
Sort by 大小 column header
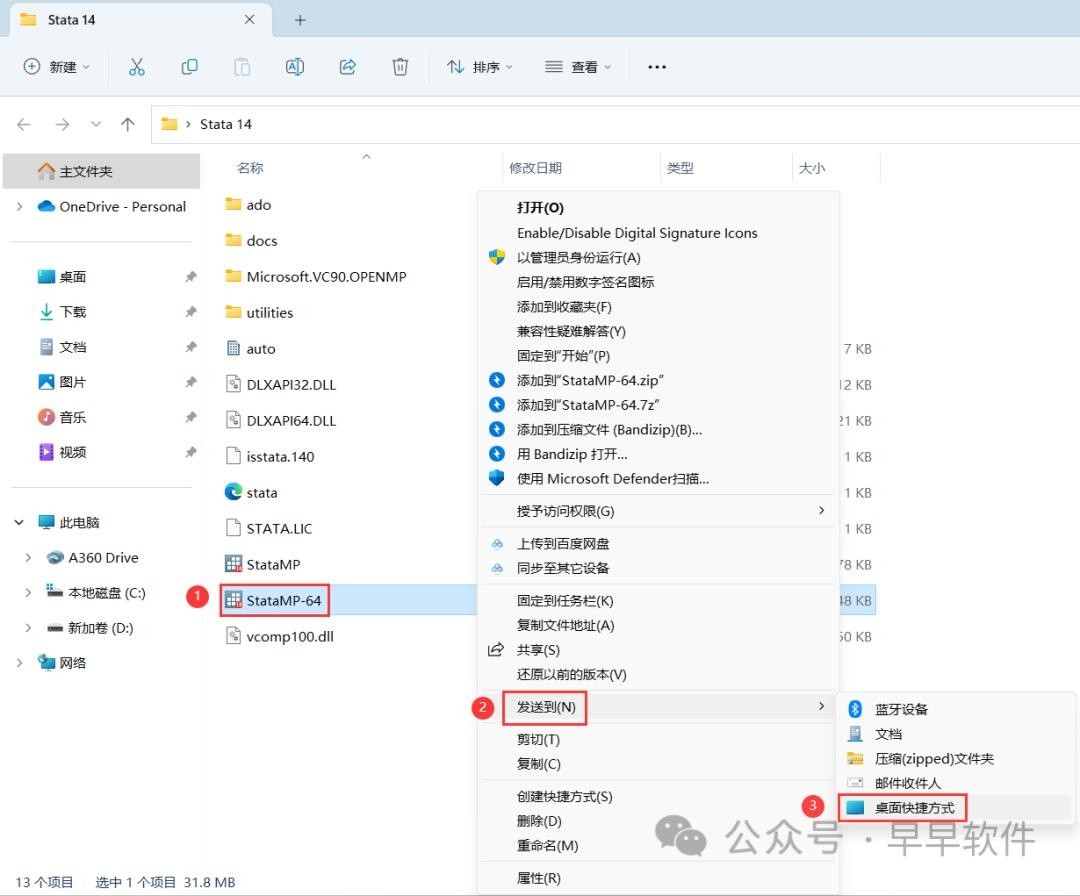tap(811, 168)
